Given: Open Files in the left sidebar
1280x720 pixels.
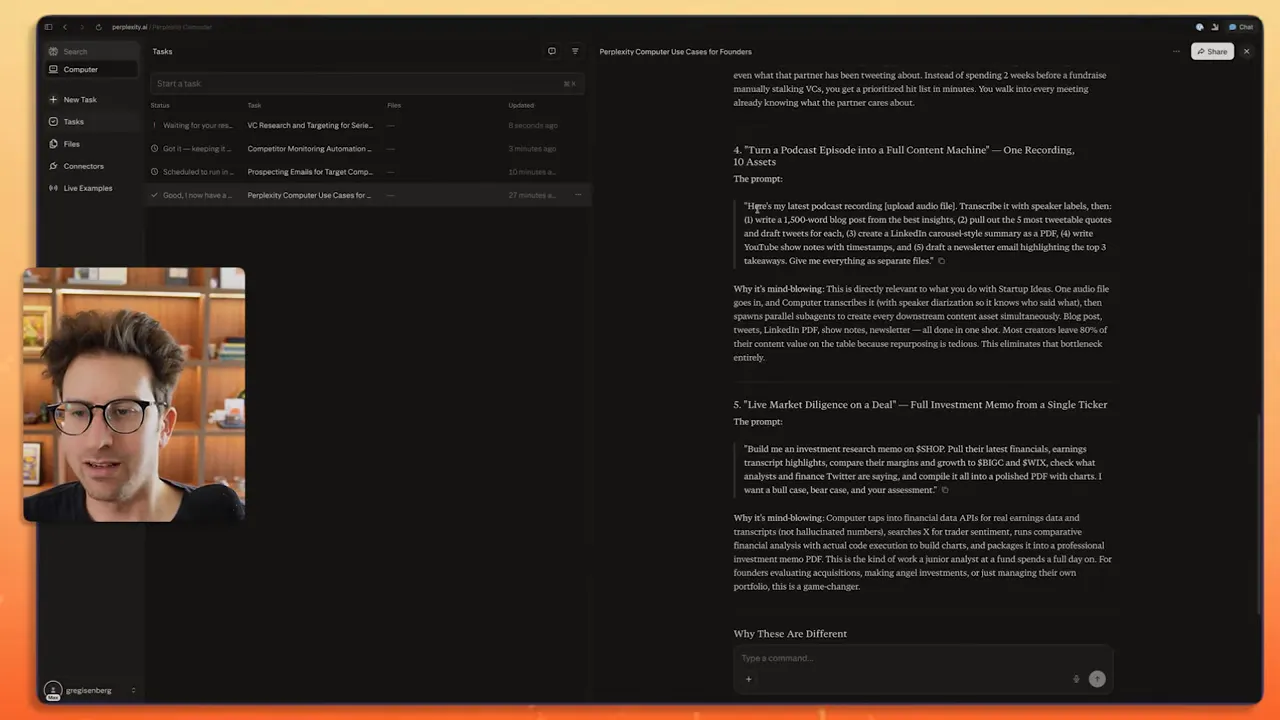Looking at the screenshot, I should coord(92,144).
